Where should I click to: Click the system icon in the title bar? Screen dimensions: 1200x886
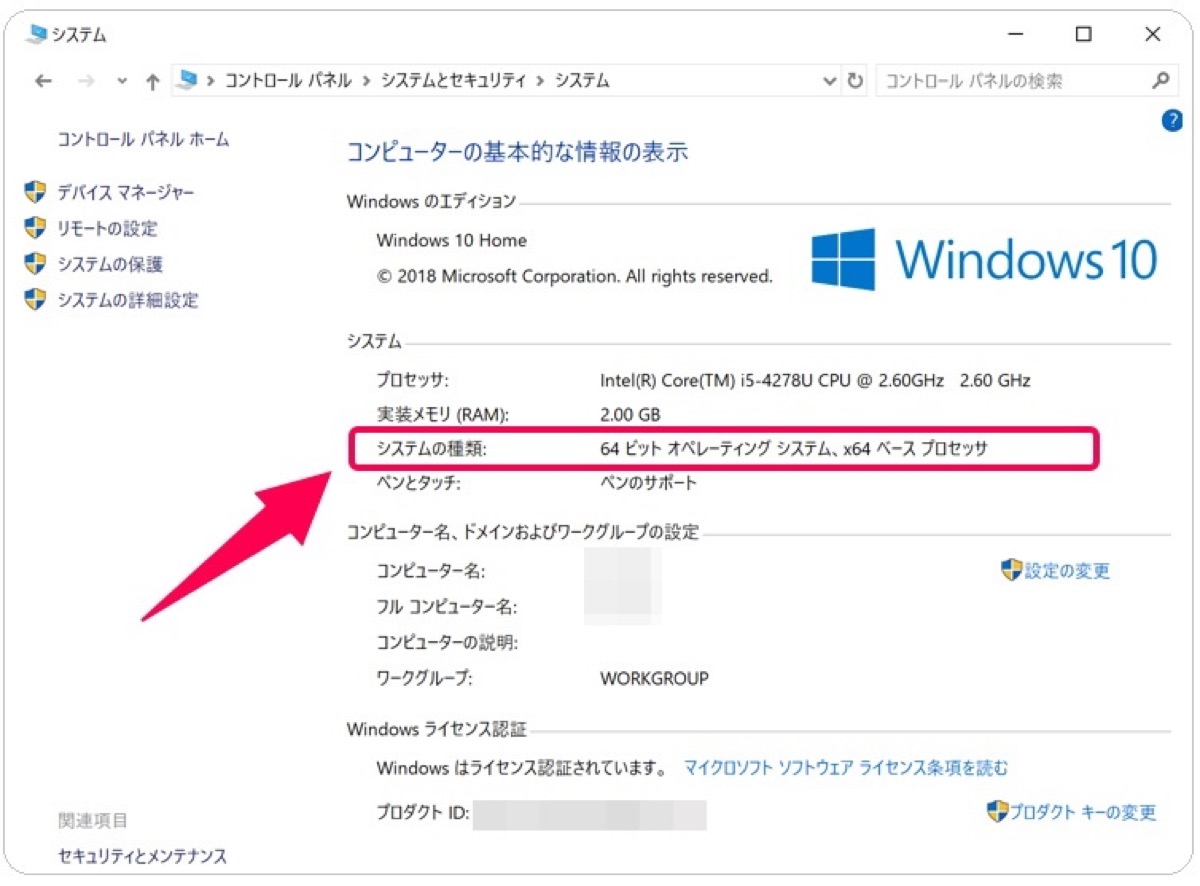point(38,34)
